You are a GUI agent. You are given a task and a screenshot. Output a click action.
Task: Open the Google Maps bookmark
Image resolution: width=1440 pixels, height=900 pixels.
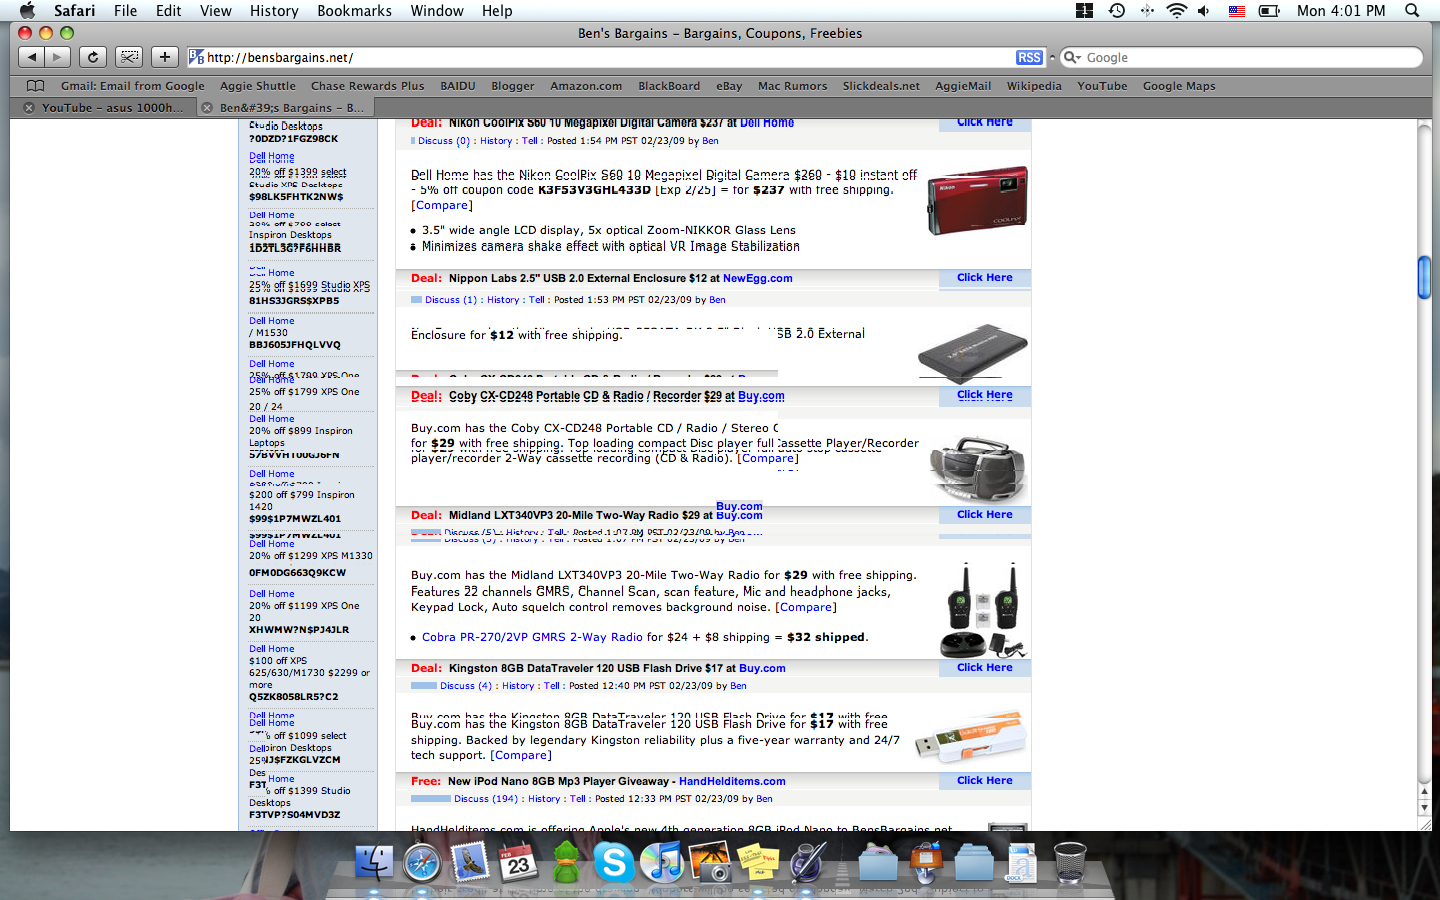pos(1179,86)
